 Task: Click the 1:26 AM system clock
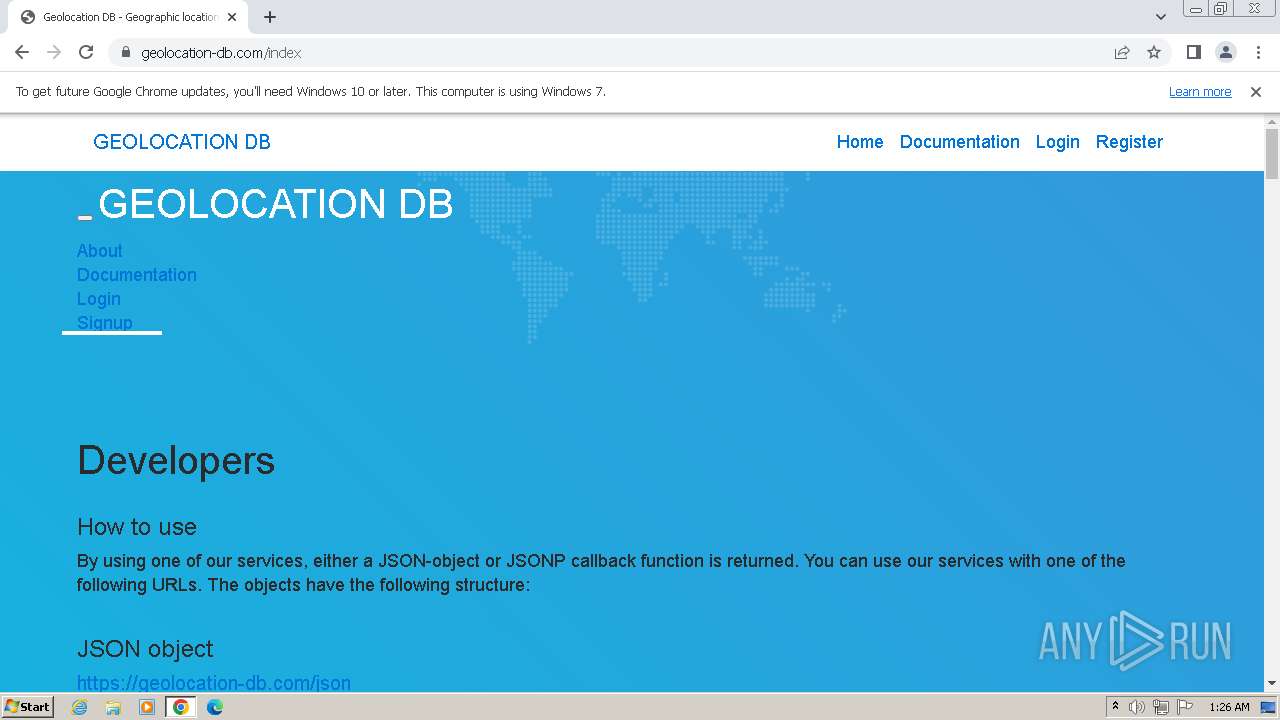click(x=1229, y=707)
